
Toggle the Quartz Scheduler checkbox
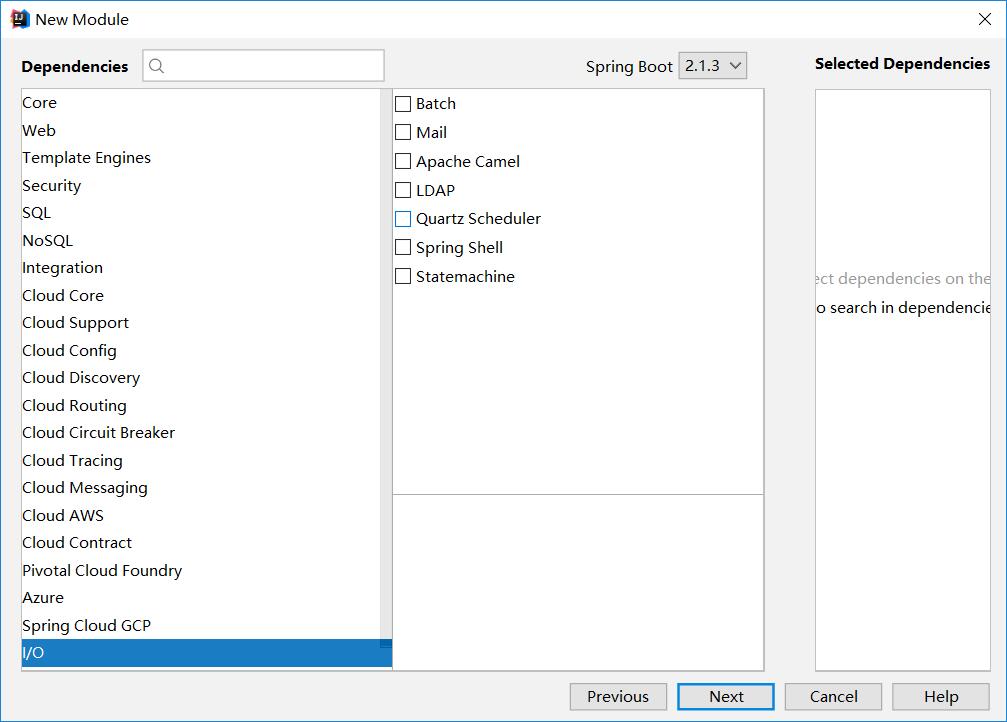pyautogui.click(x=403, y=219)
